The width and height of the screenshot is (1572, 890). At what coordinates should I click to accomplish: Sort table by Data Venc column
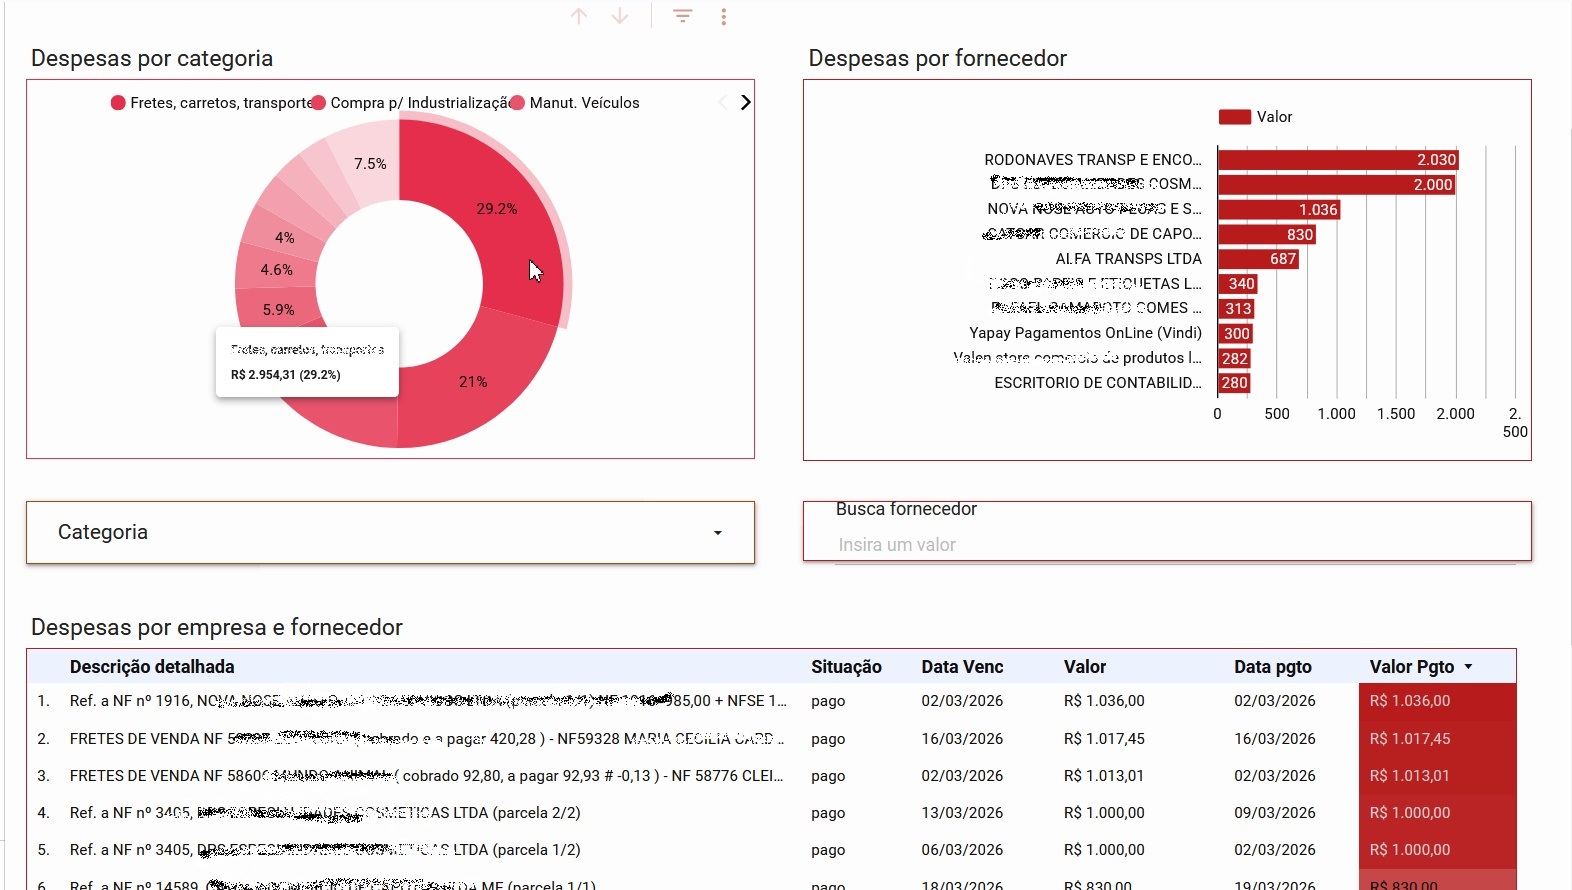pos(961,667)
